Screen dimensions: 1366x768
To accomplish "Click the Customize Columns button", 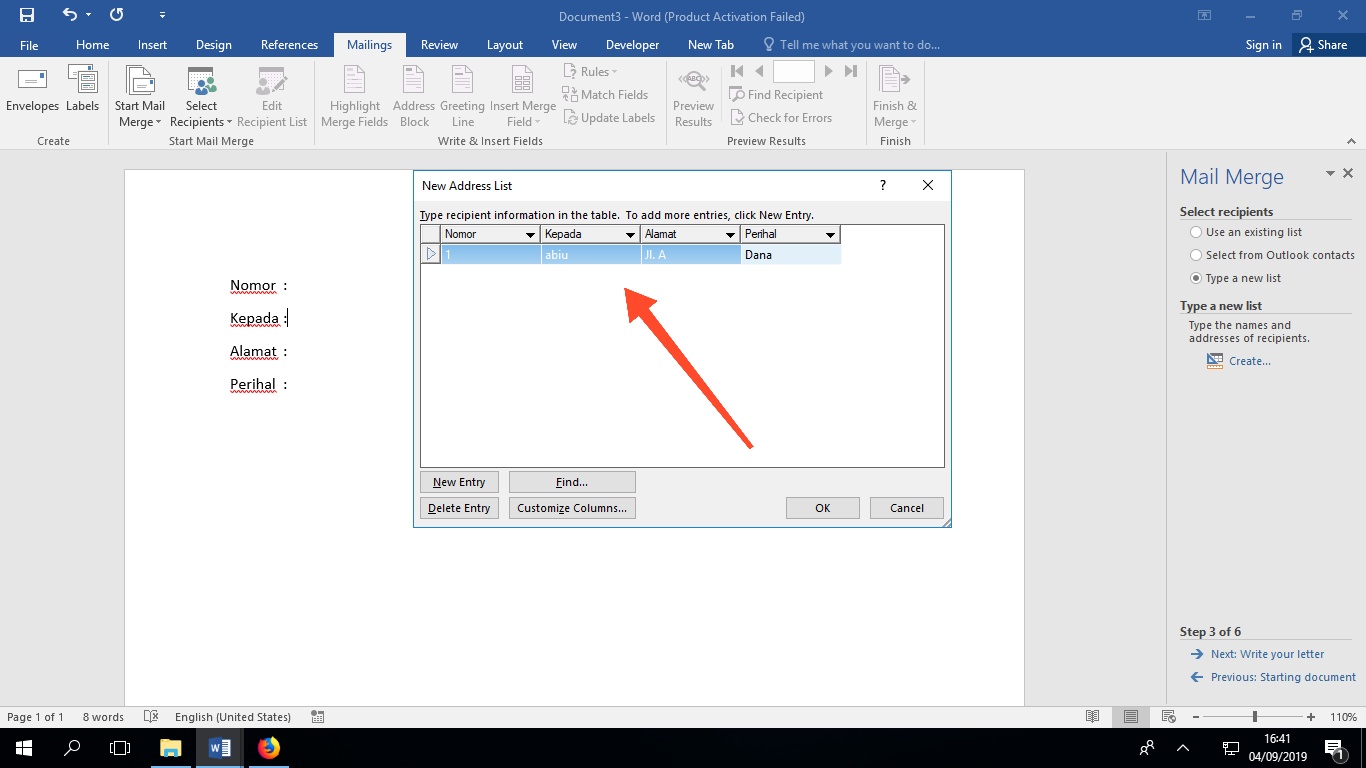I will click(572, 508).
